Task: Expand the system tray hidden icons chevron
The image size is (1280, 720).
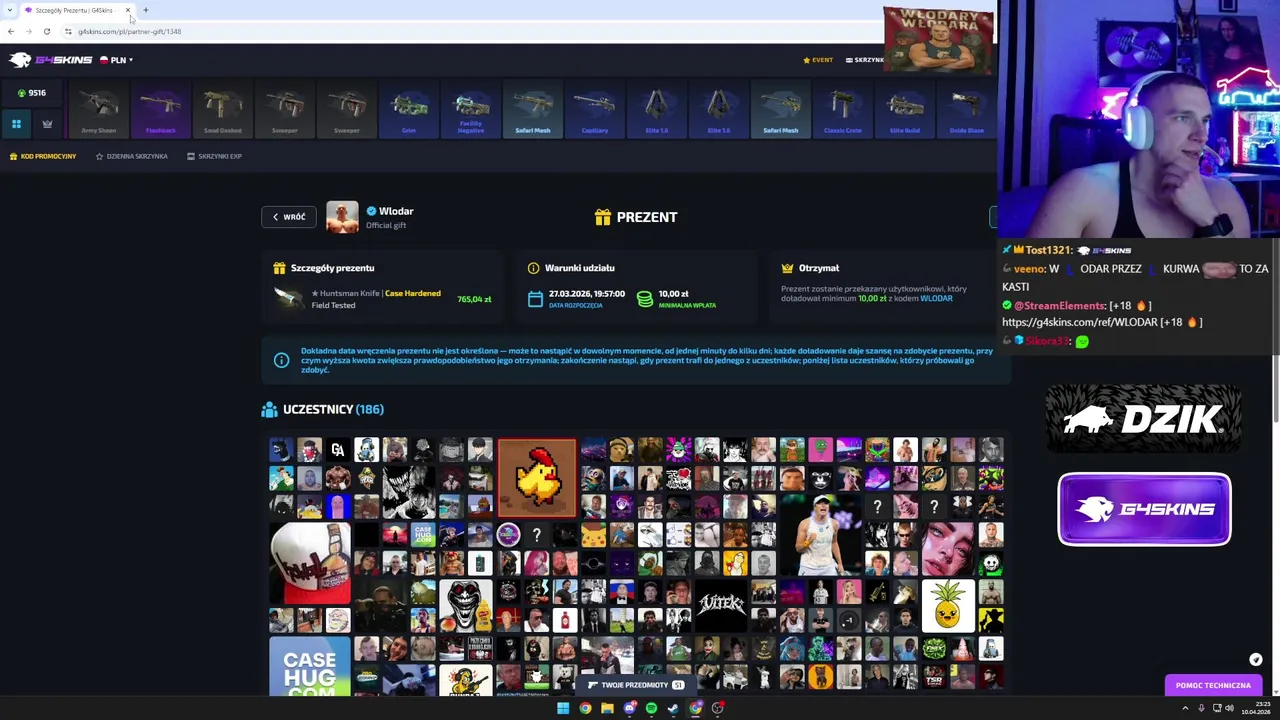Action: pyautogui.click(x=1185, y=708)
